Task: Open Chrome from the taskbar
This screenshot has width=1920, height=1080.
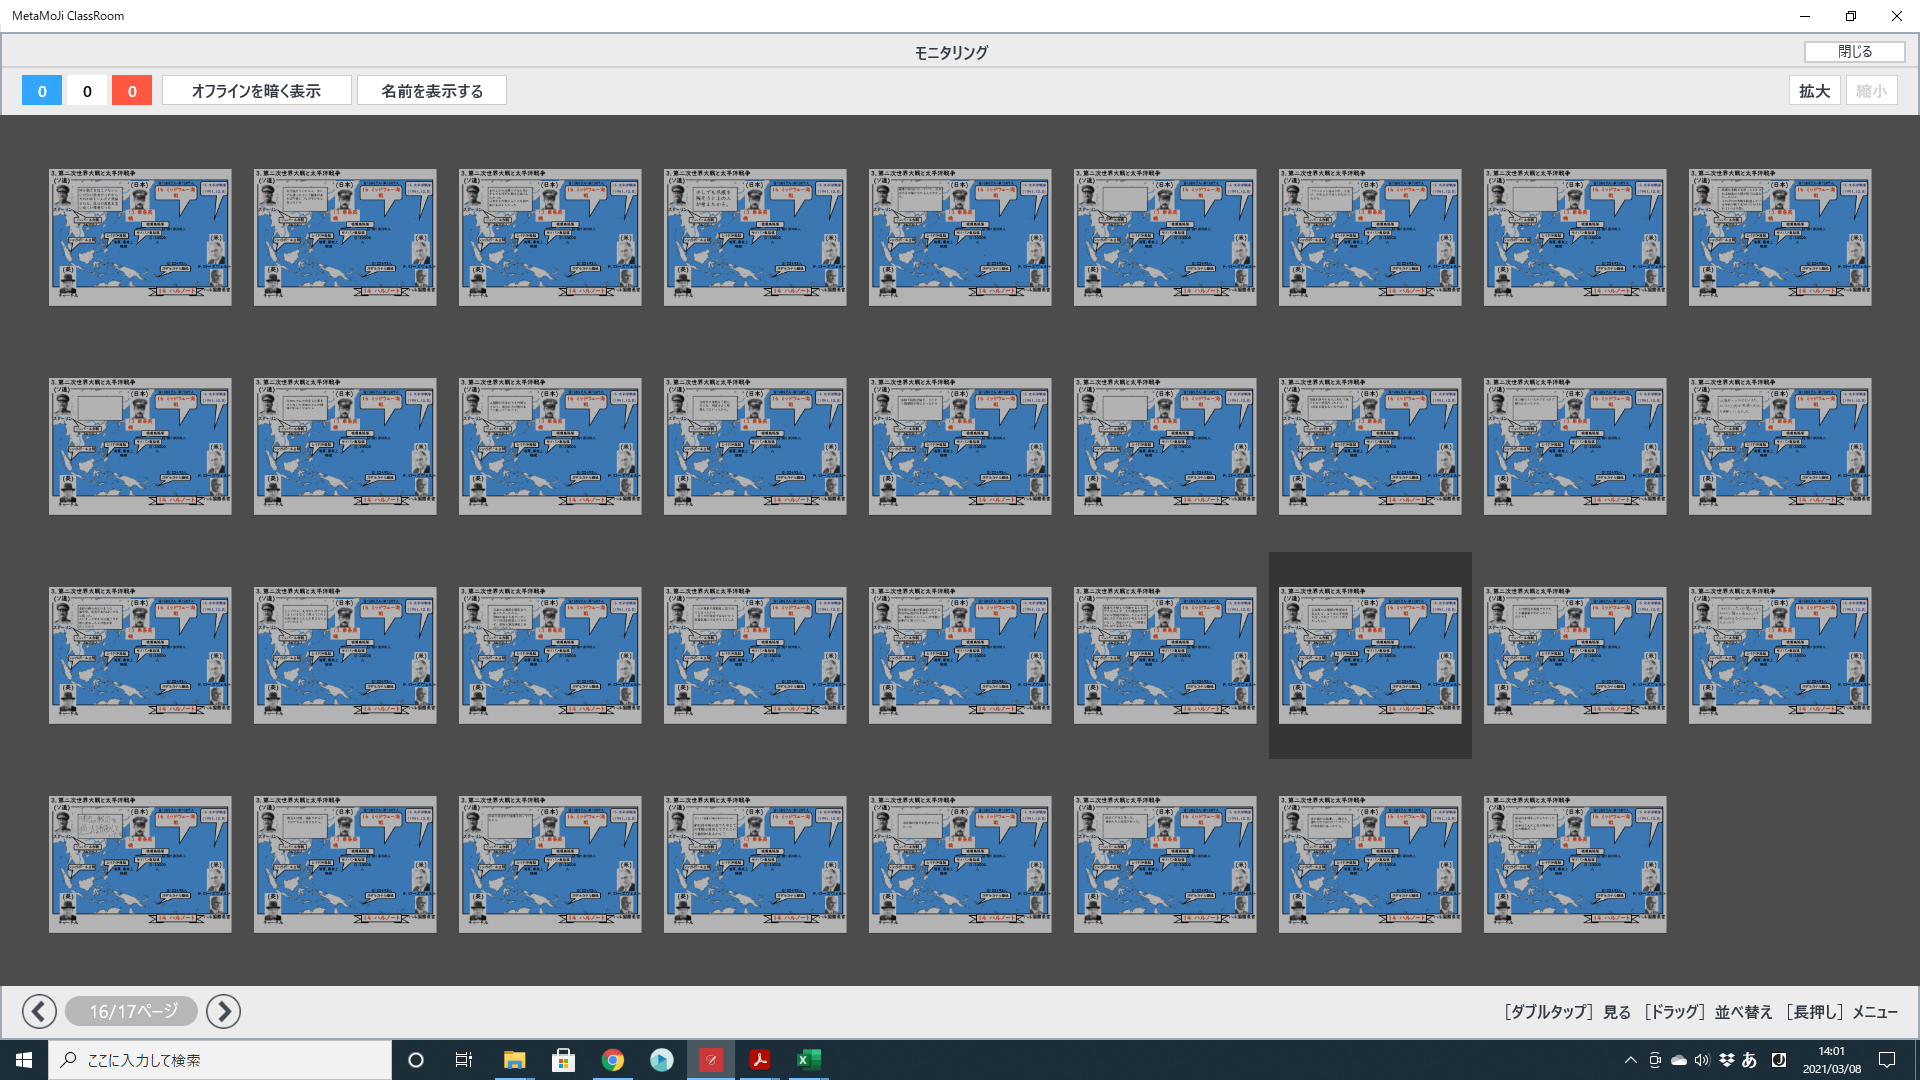Action: 612,1060
